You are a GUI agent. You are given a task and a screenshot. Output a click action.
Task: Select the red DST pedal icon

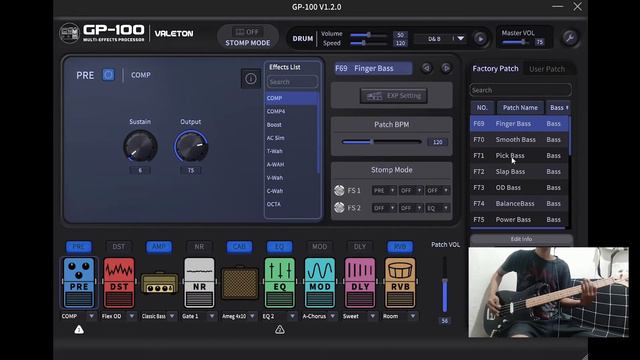click(119, 282)
